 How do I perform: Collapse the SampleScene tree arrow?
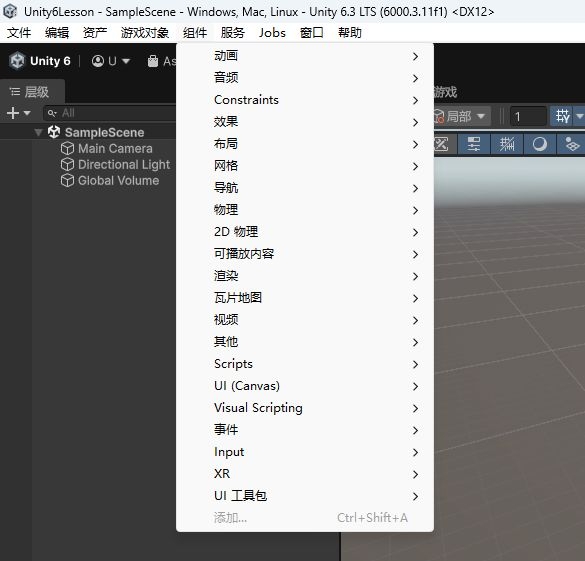tap(38, 132)
